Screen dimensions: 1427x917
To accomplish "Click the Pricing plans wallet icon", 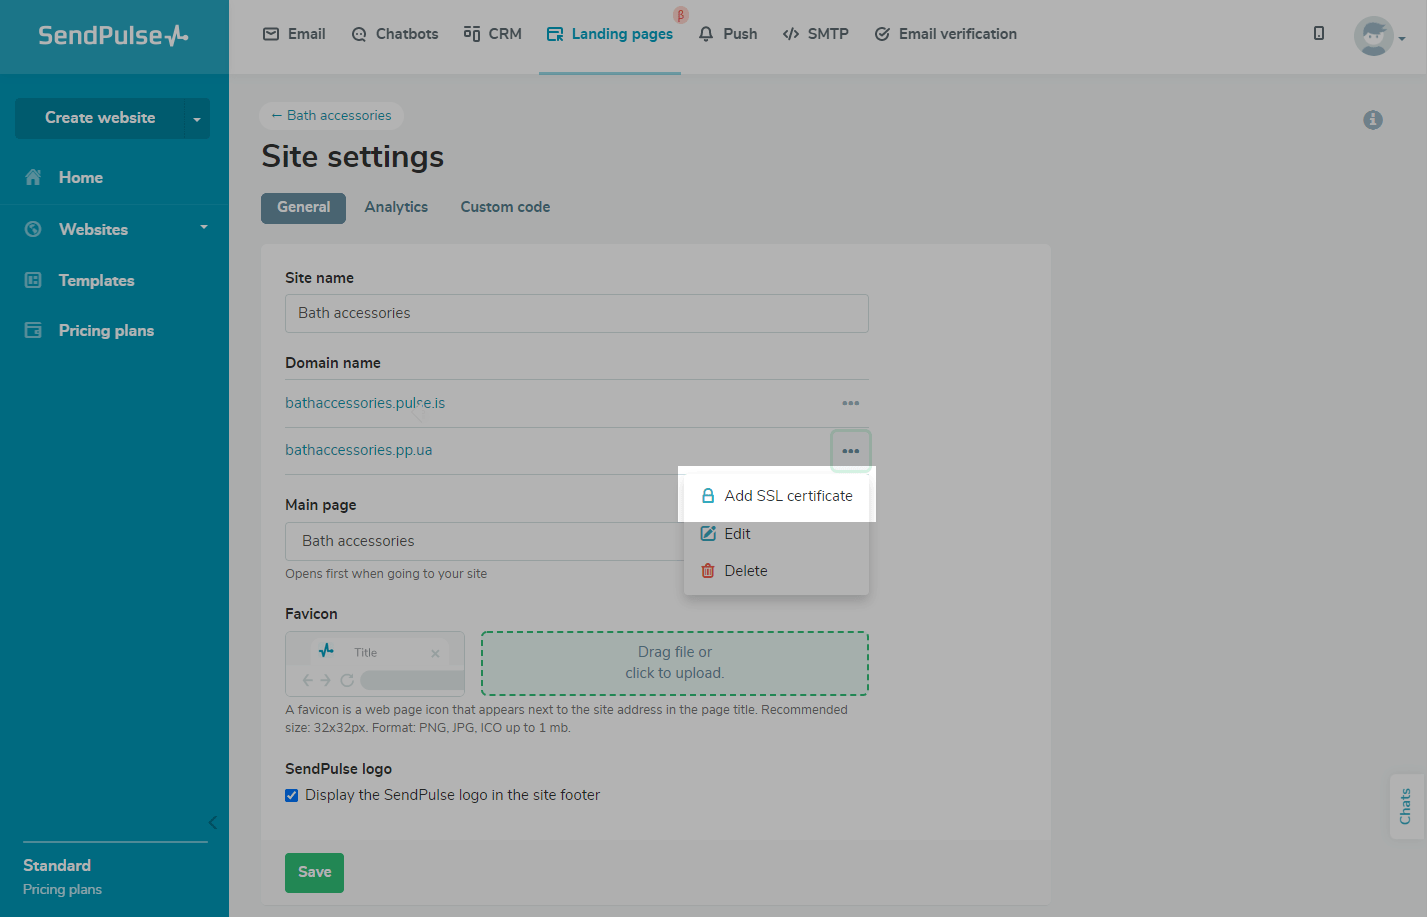I will [x=33, y=330].
